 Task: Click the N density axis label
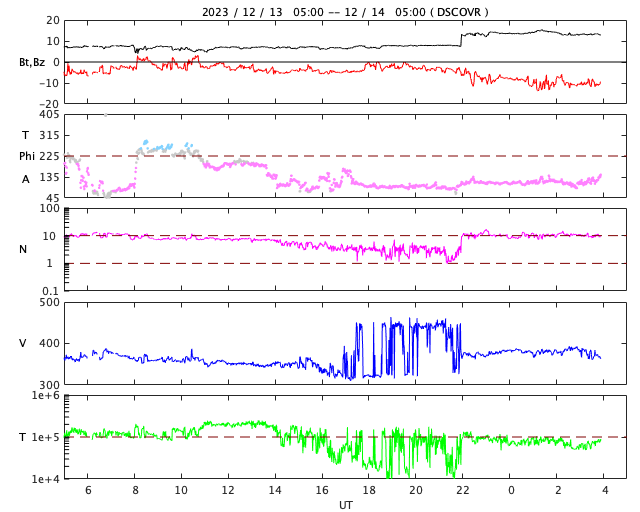[x=23, y=249]
